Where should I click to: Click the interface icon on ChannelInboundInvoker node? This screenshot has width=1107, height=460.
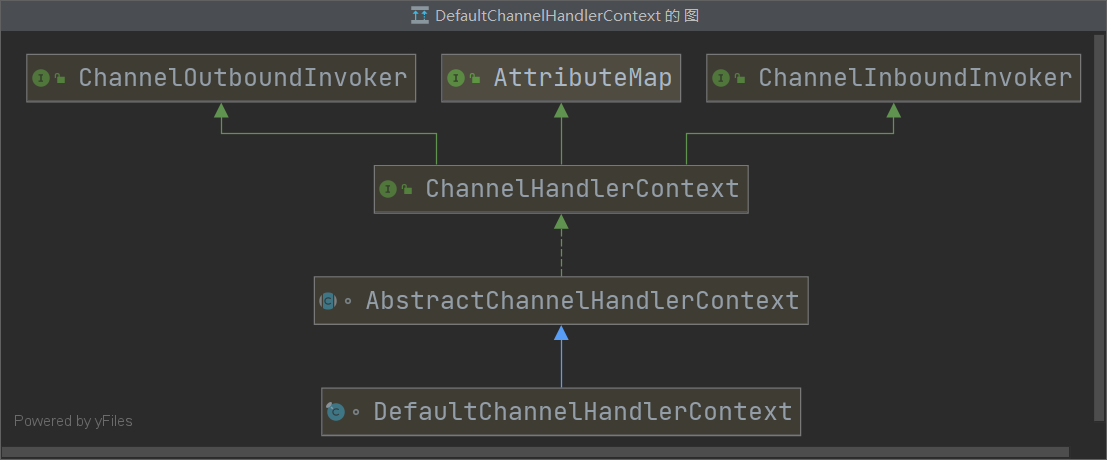[722, 78]
